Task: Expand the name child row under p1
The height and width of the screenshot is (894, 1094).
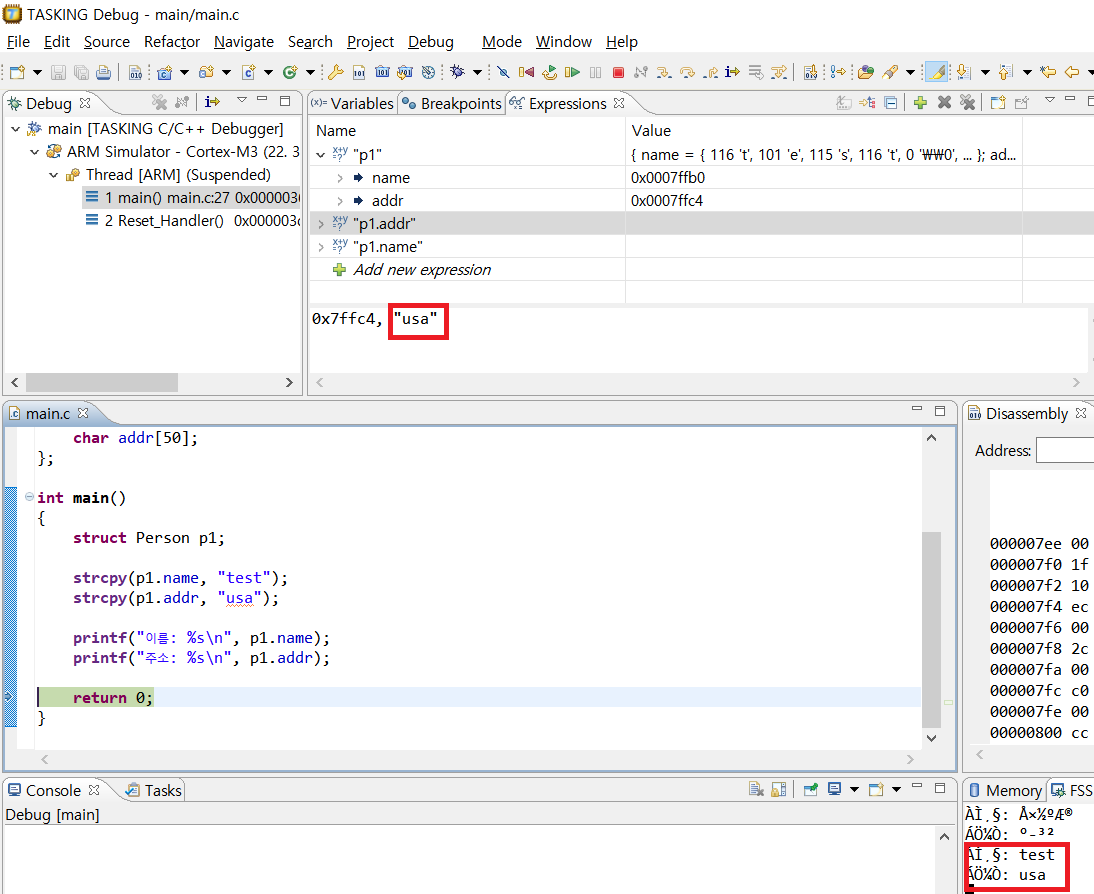Action: tap(340, 178)
